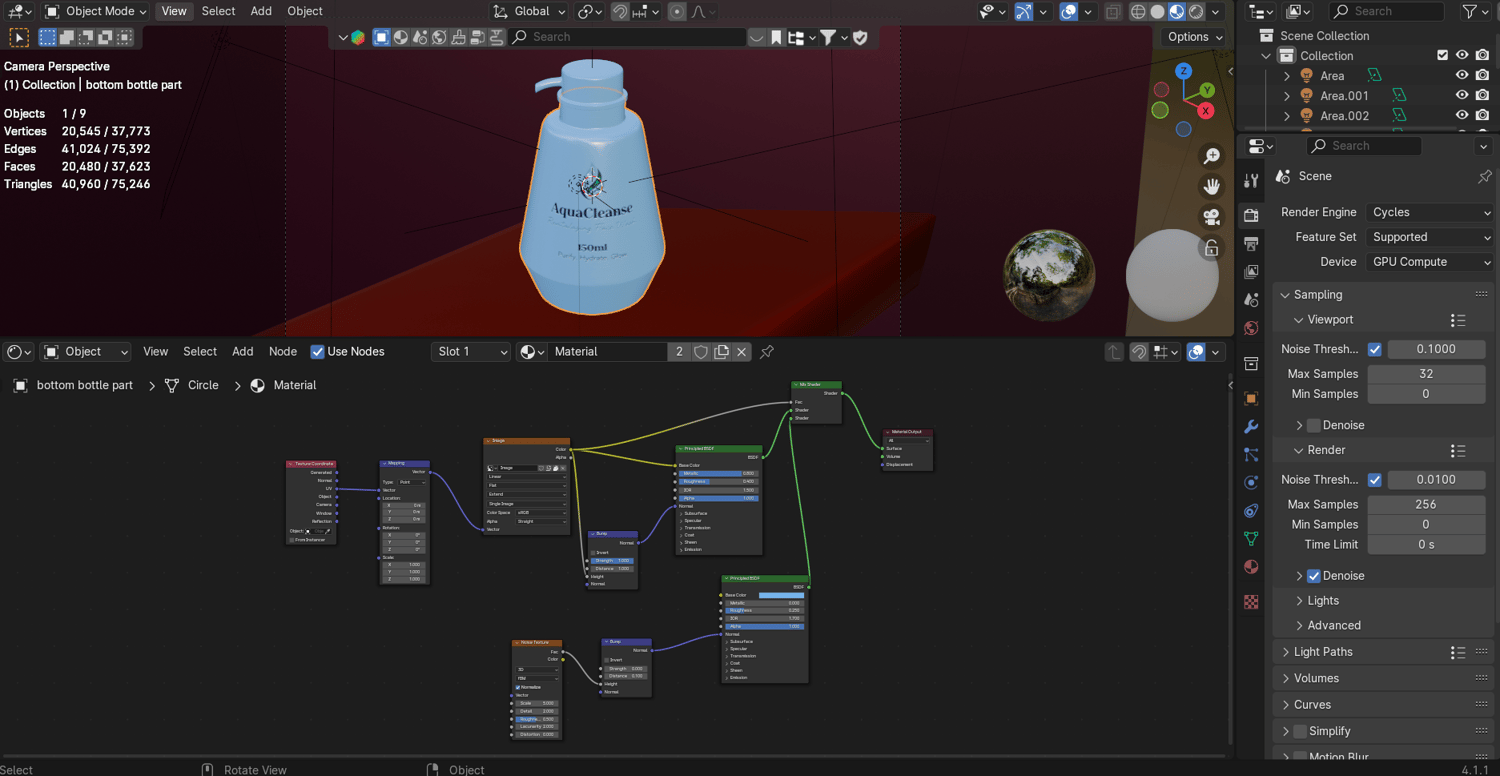Click the green Y axis gizmo ball
Image resolution: width=1500 pixels, height=776 pixels.
click(x=1207, y=90)
